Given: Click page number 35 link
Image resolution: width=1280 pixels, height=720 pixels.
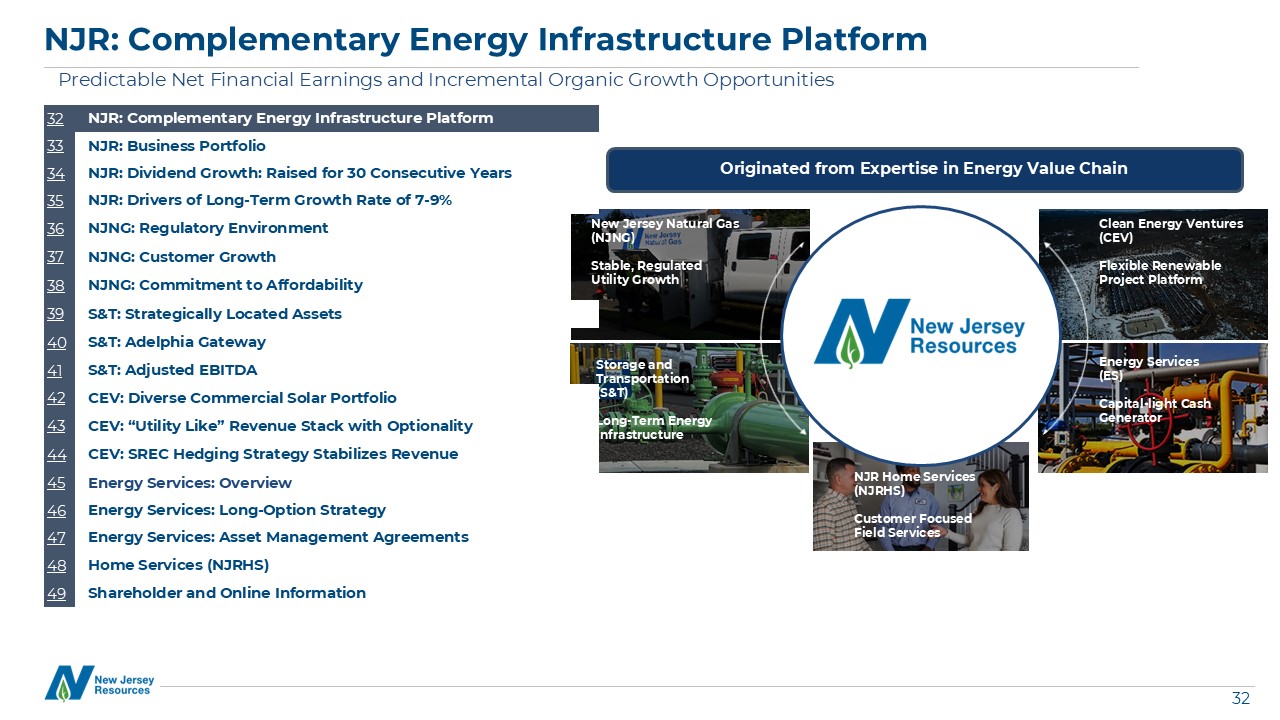Looking at the screenshot, I should [x=55, y=201].
